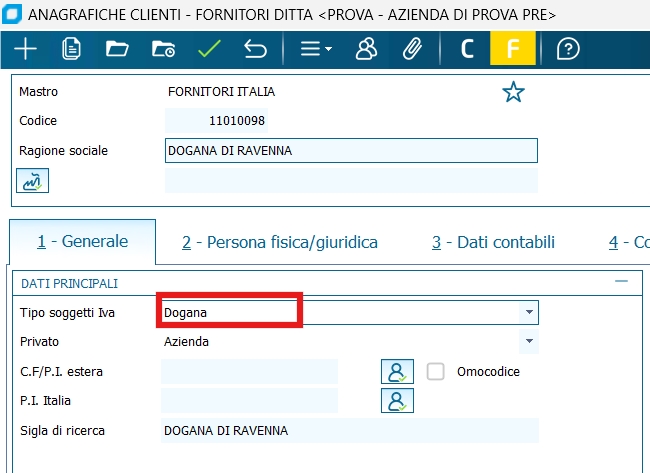
Task: Open the Dati contabili tab
Action: point(493,242)
